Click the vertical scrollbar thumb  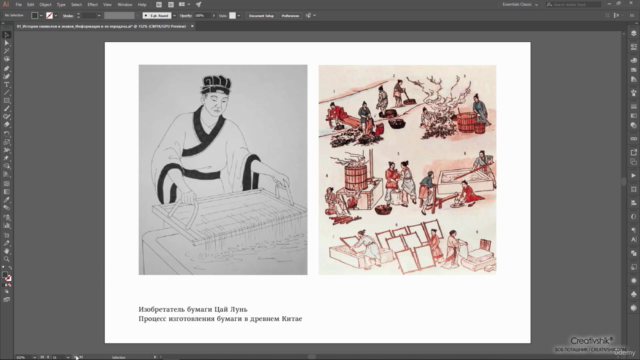point(624,181)
